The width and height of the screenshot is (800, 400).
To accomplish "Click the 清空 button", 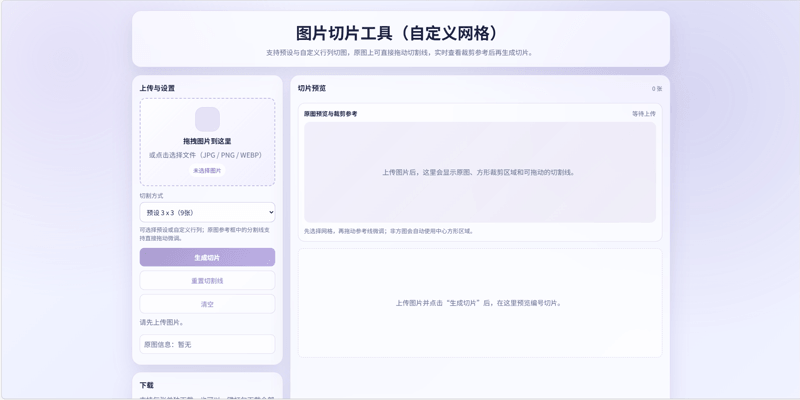I will [x=207, y=304].
